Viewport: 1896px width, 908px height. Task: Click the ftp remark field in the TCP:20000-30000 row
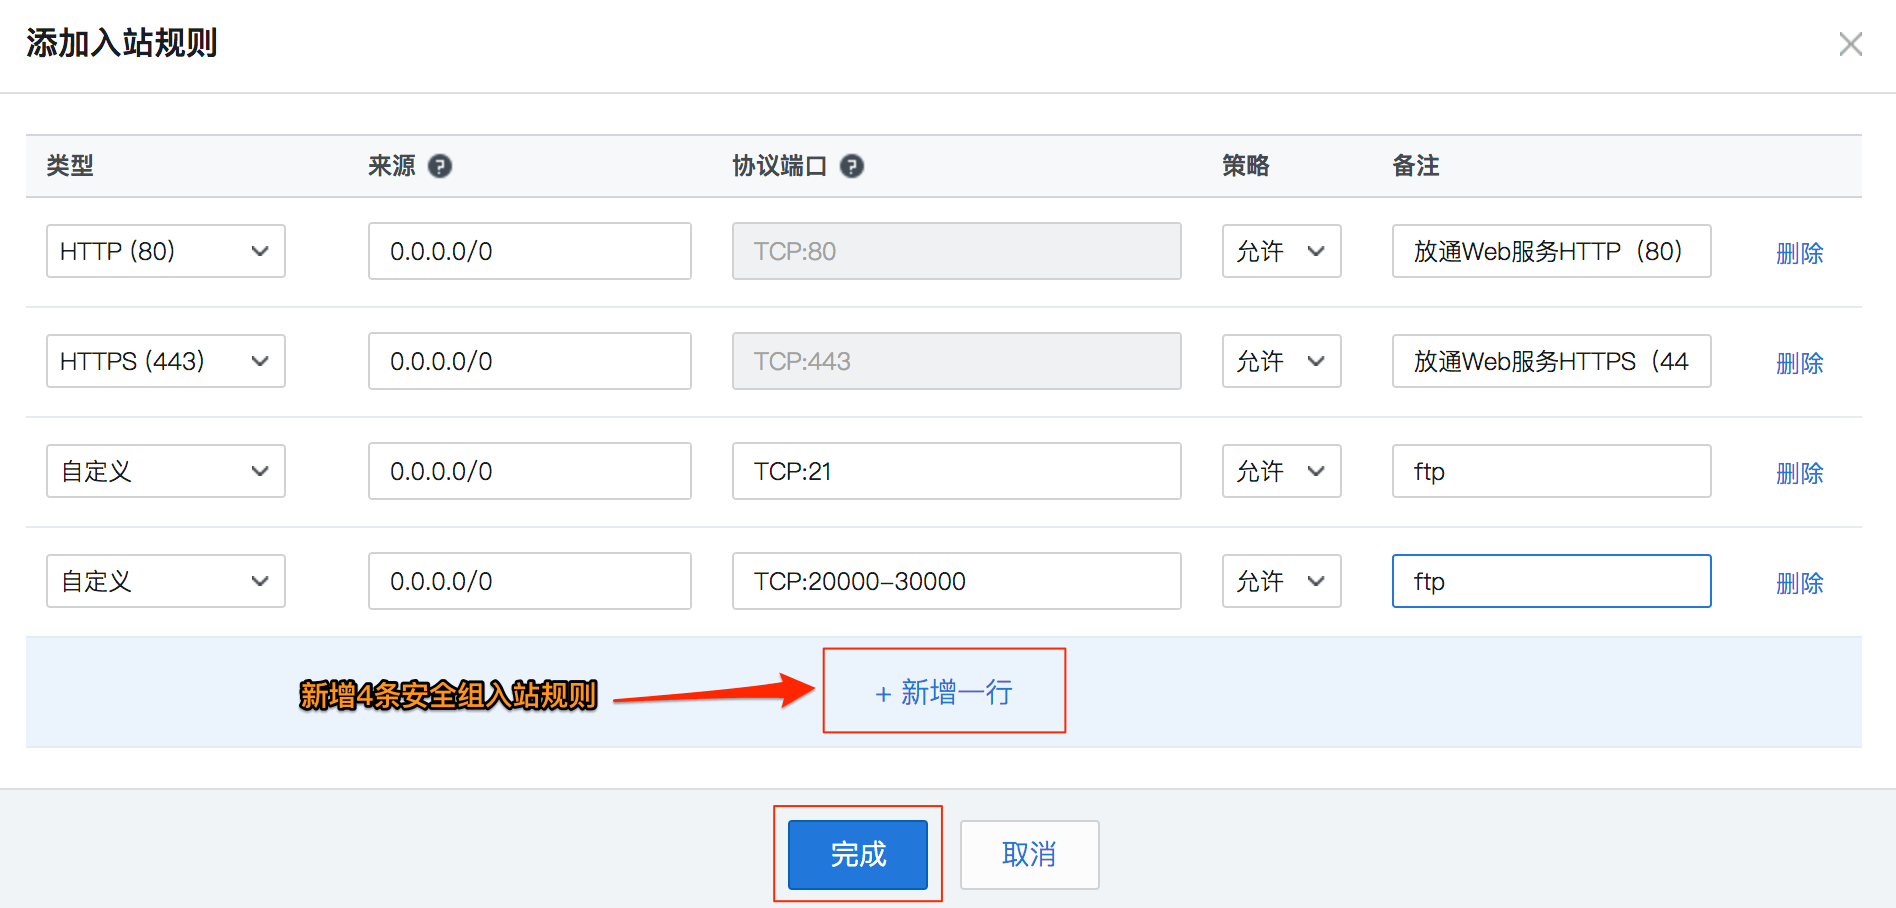pyautogui.click(x=1552, y=581)
